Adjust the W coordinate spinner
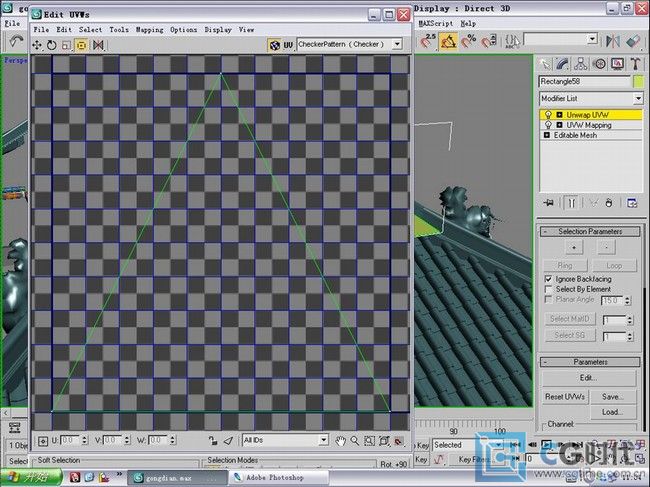Viewport: 650px width, 487px height. pyautogui.click(x=172, y=440)
